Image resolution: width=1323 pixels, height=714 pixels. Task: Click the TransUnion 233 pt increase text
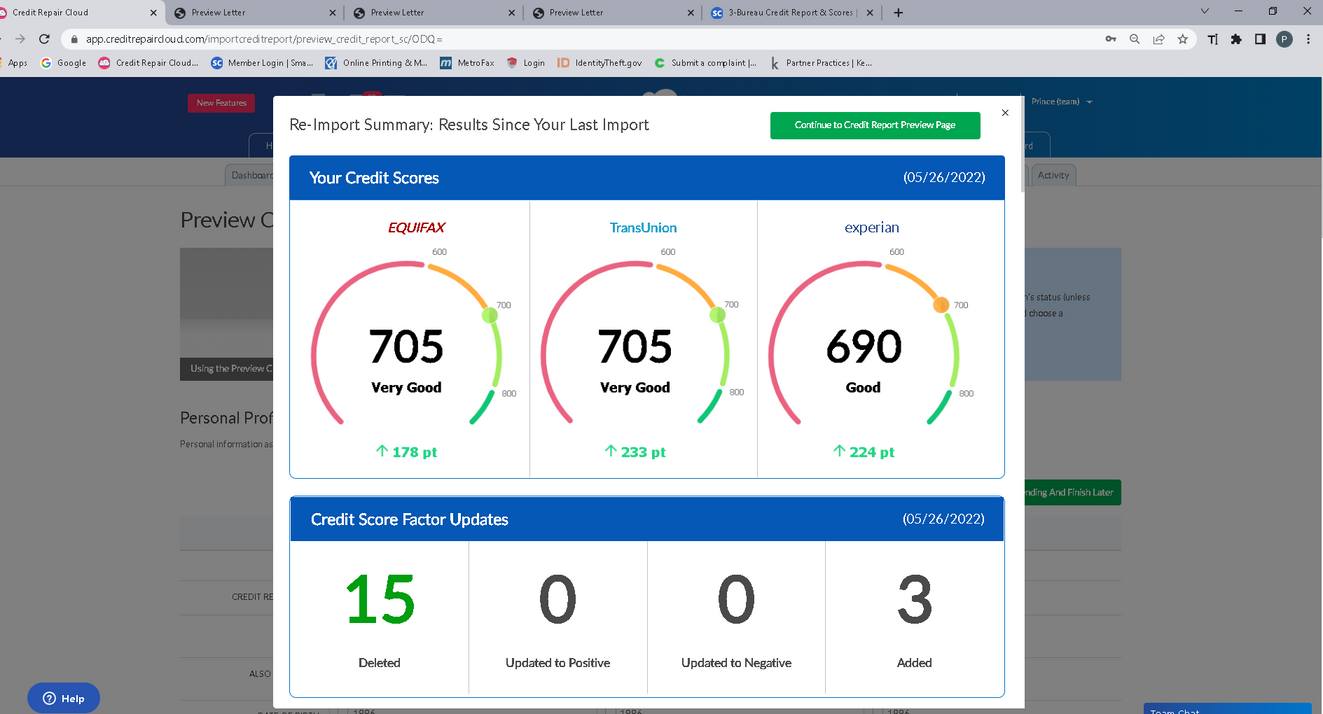click(x=635, y=452)
